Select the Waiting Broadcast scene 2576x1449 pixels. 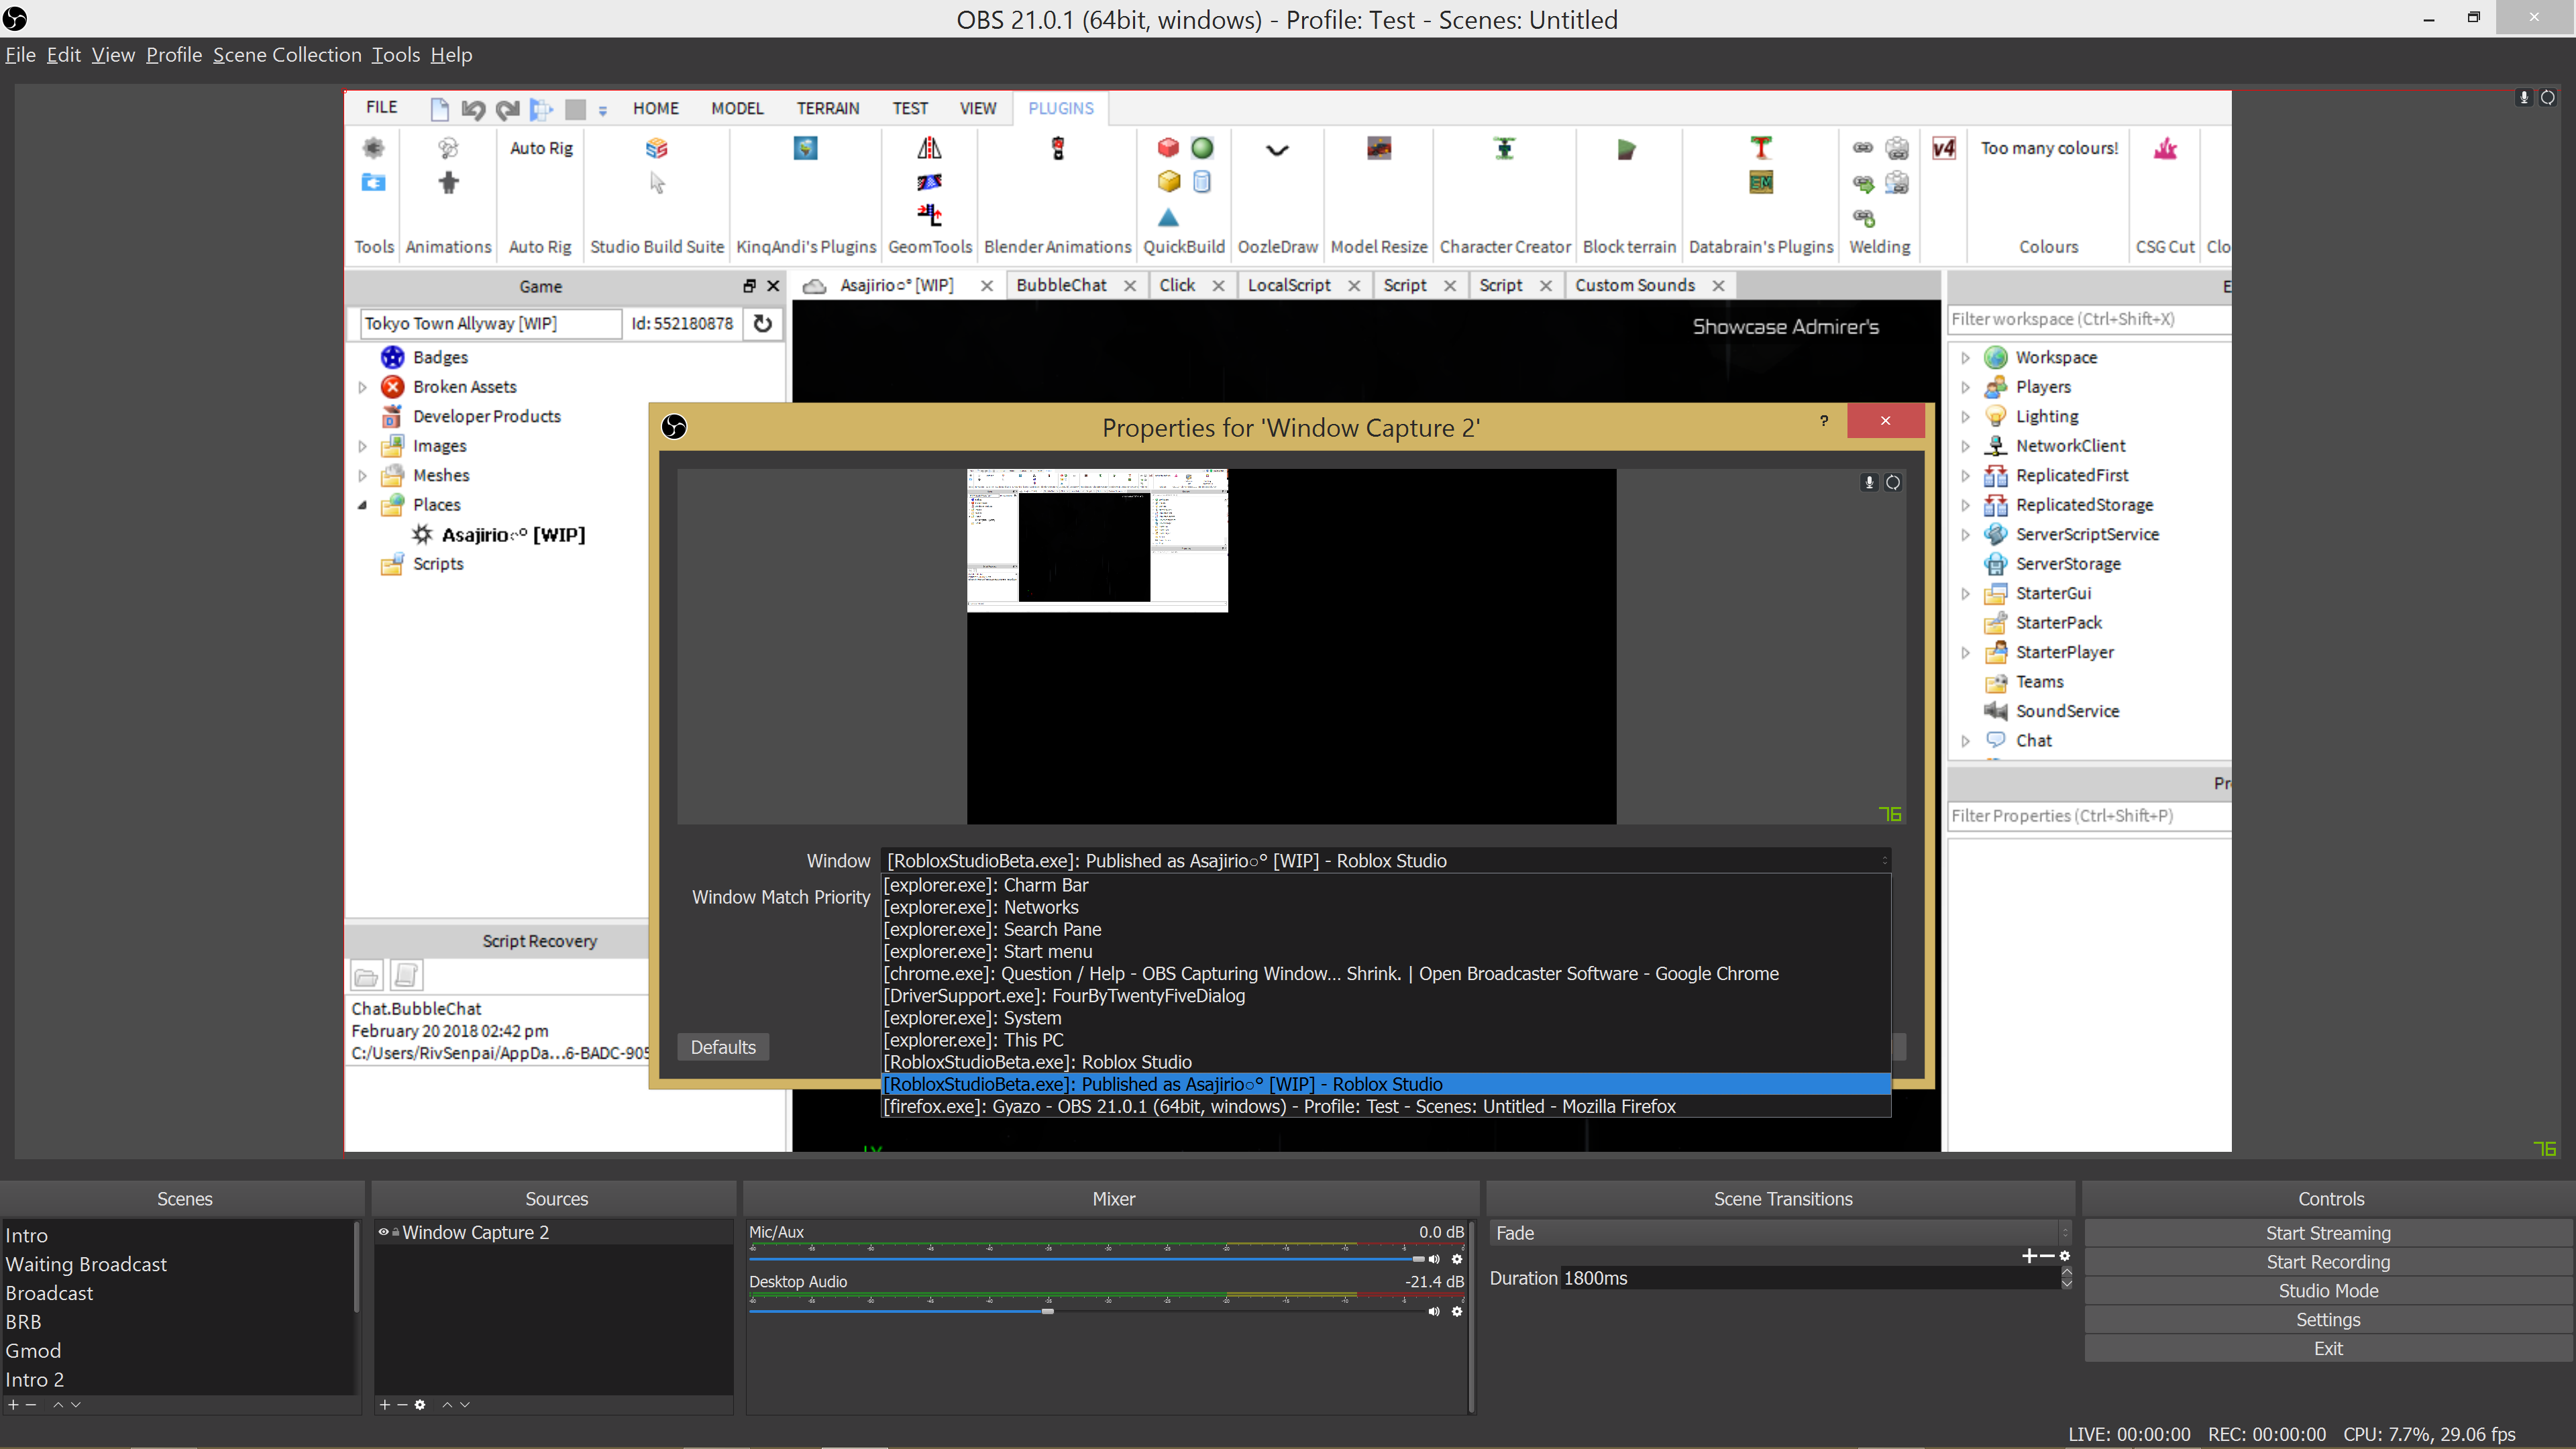tap(86, 1264)
